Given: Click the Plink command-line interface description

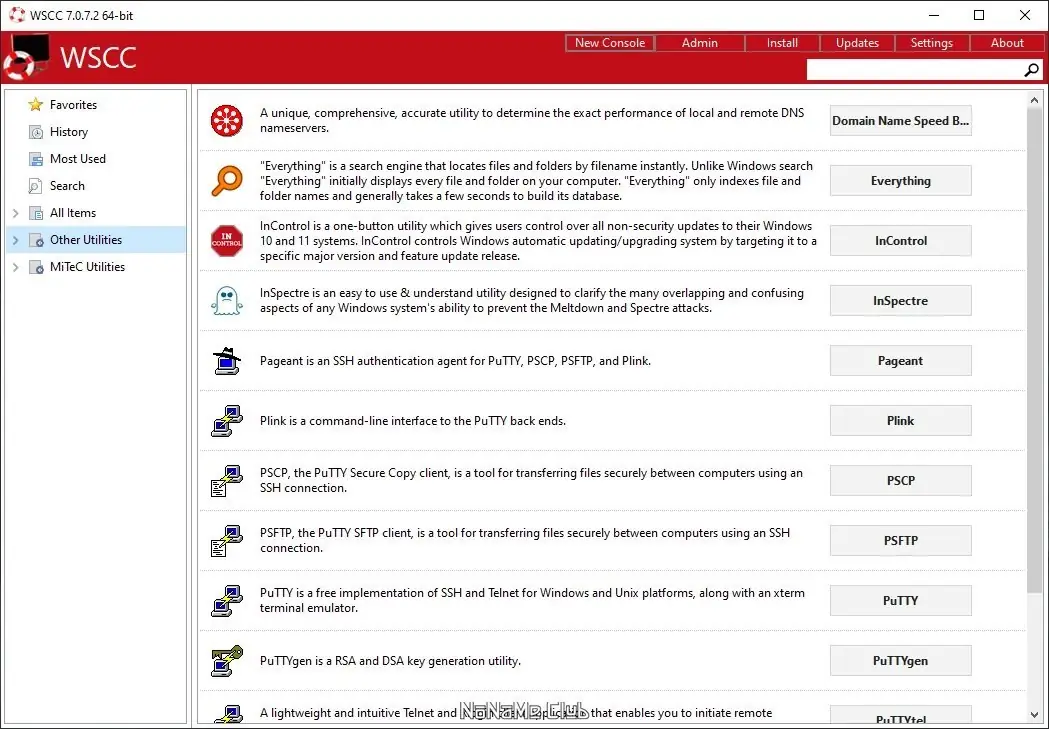Looking at the screenshot, I should pyautogui.click(x=413, y=421).
